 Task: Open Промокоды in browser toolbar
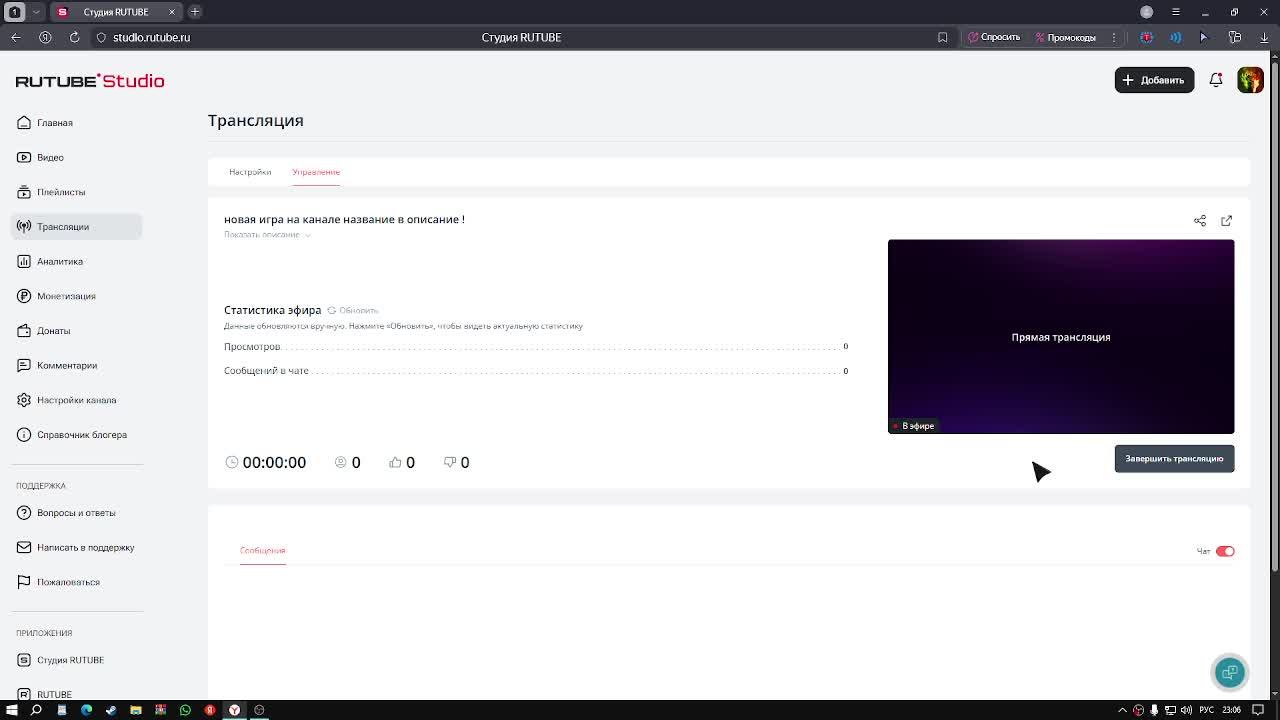1065,37
